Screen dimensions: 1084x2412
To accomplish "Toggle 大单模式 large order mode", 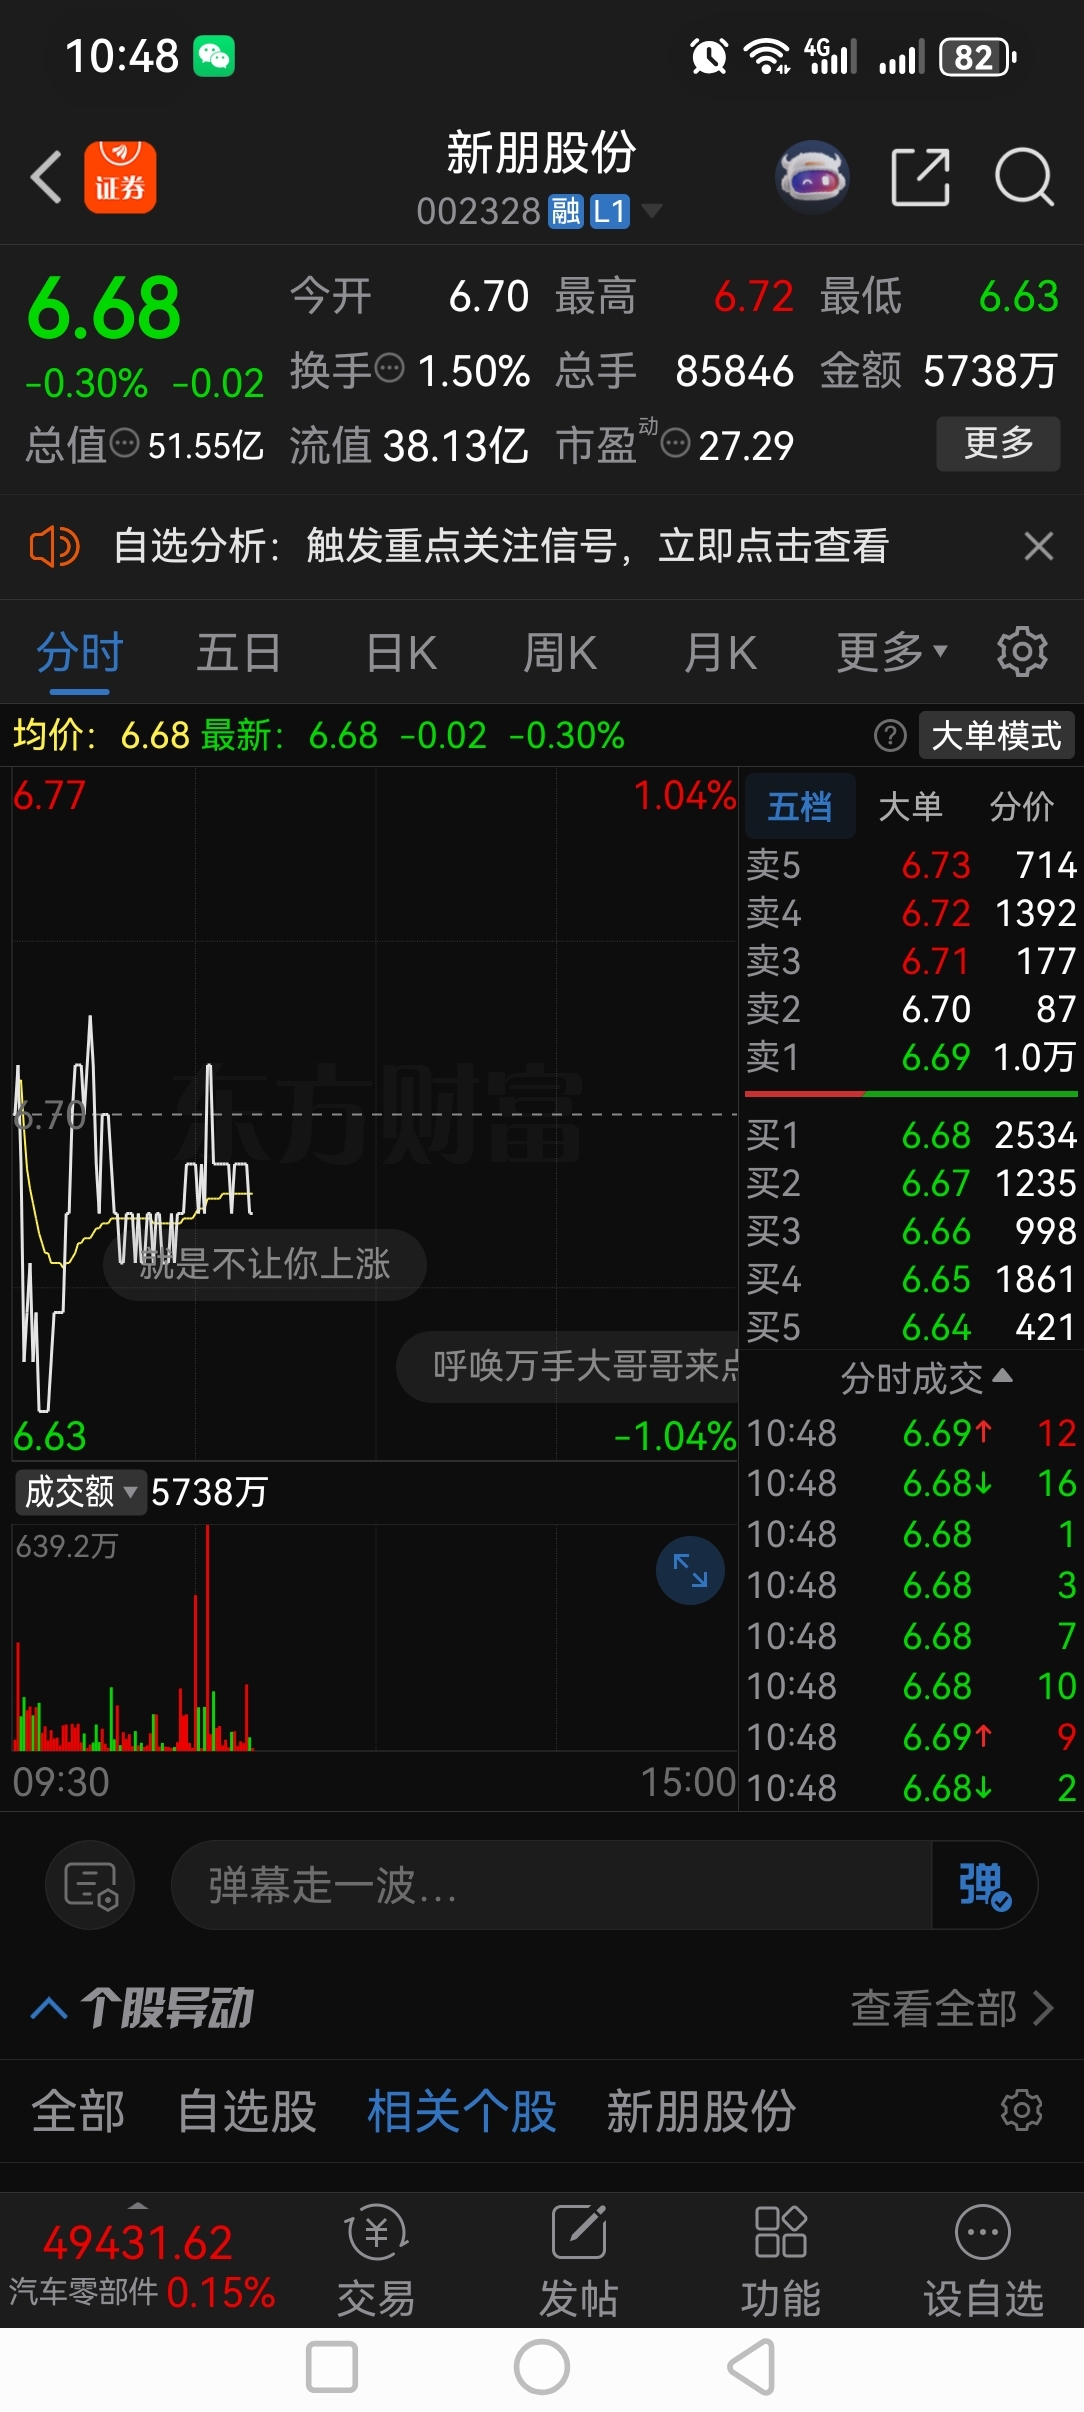I will click(x=996, y=736).
